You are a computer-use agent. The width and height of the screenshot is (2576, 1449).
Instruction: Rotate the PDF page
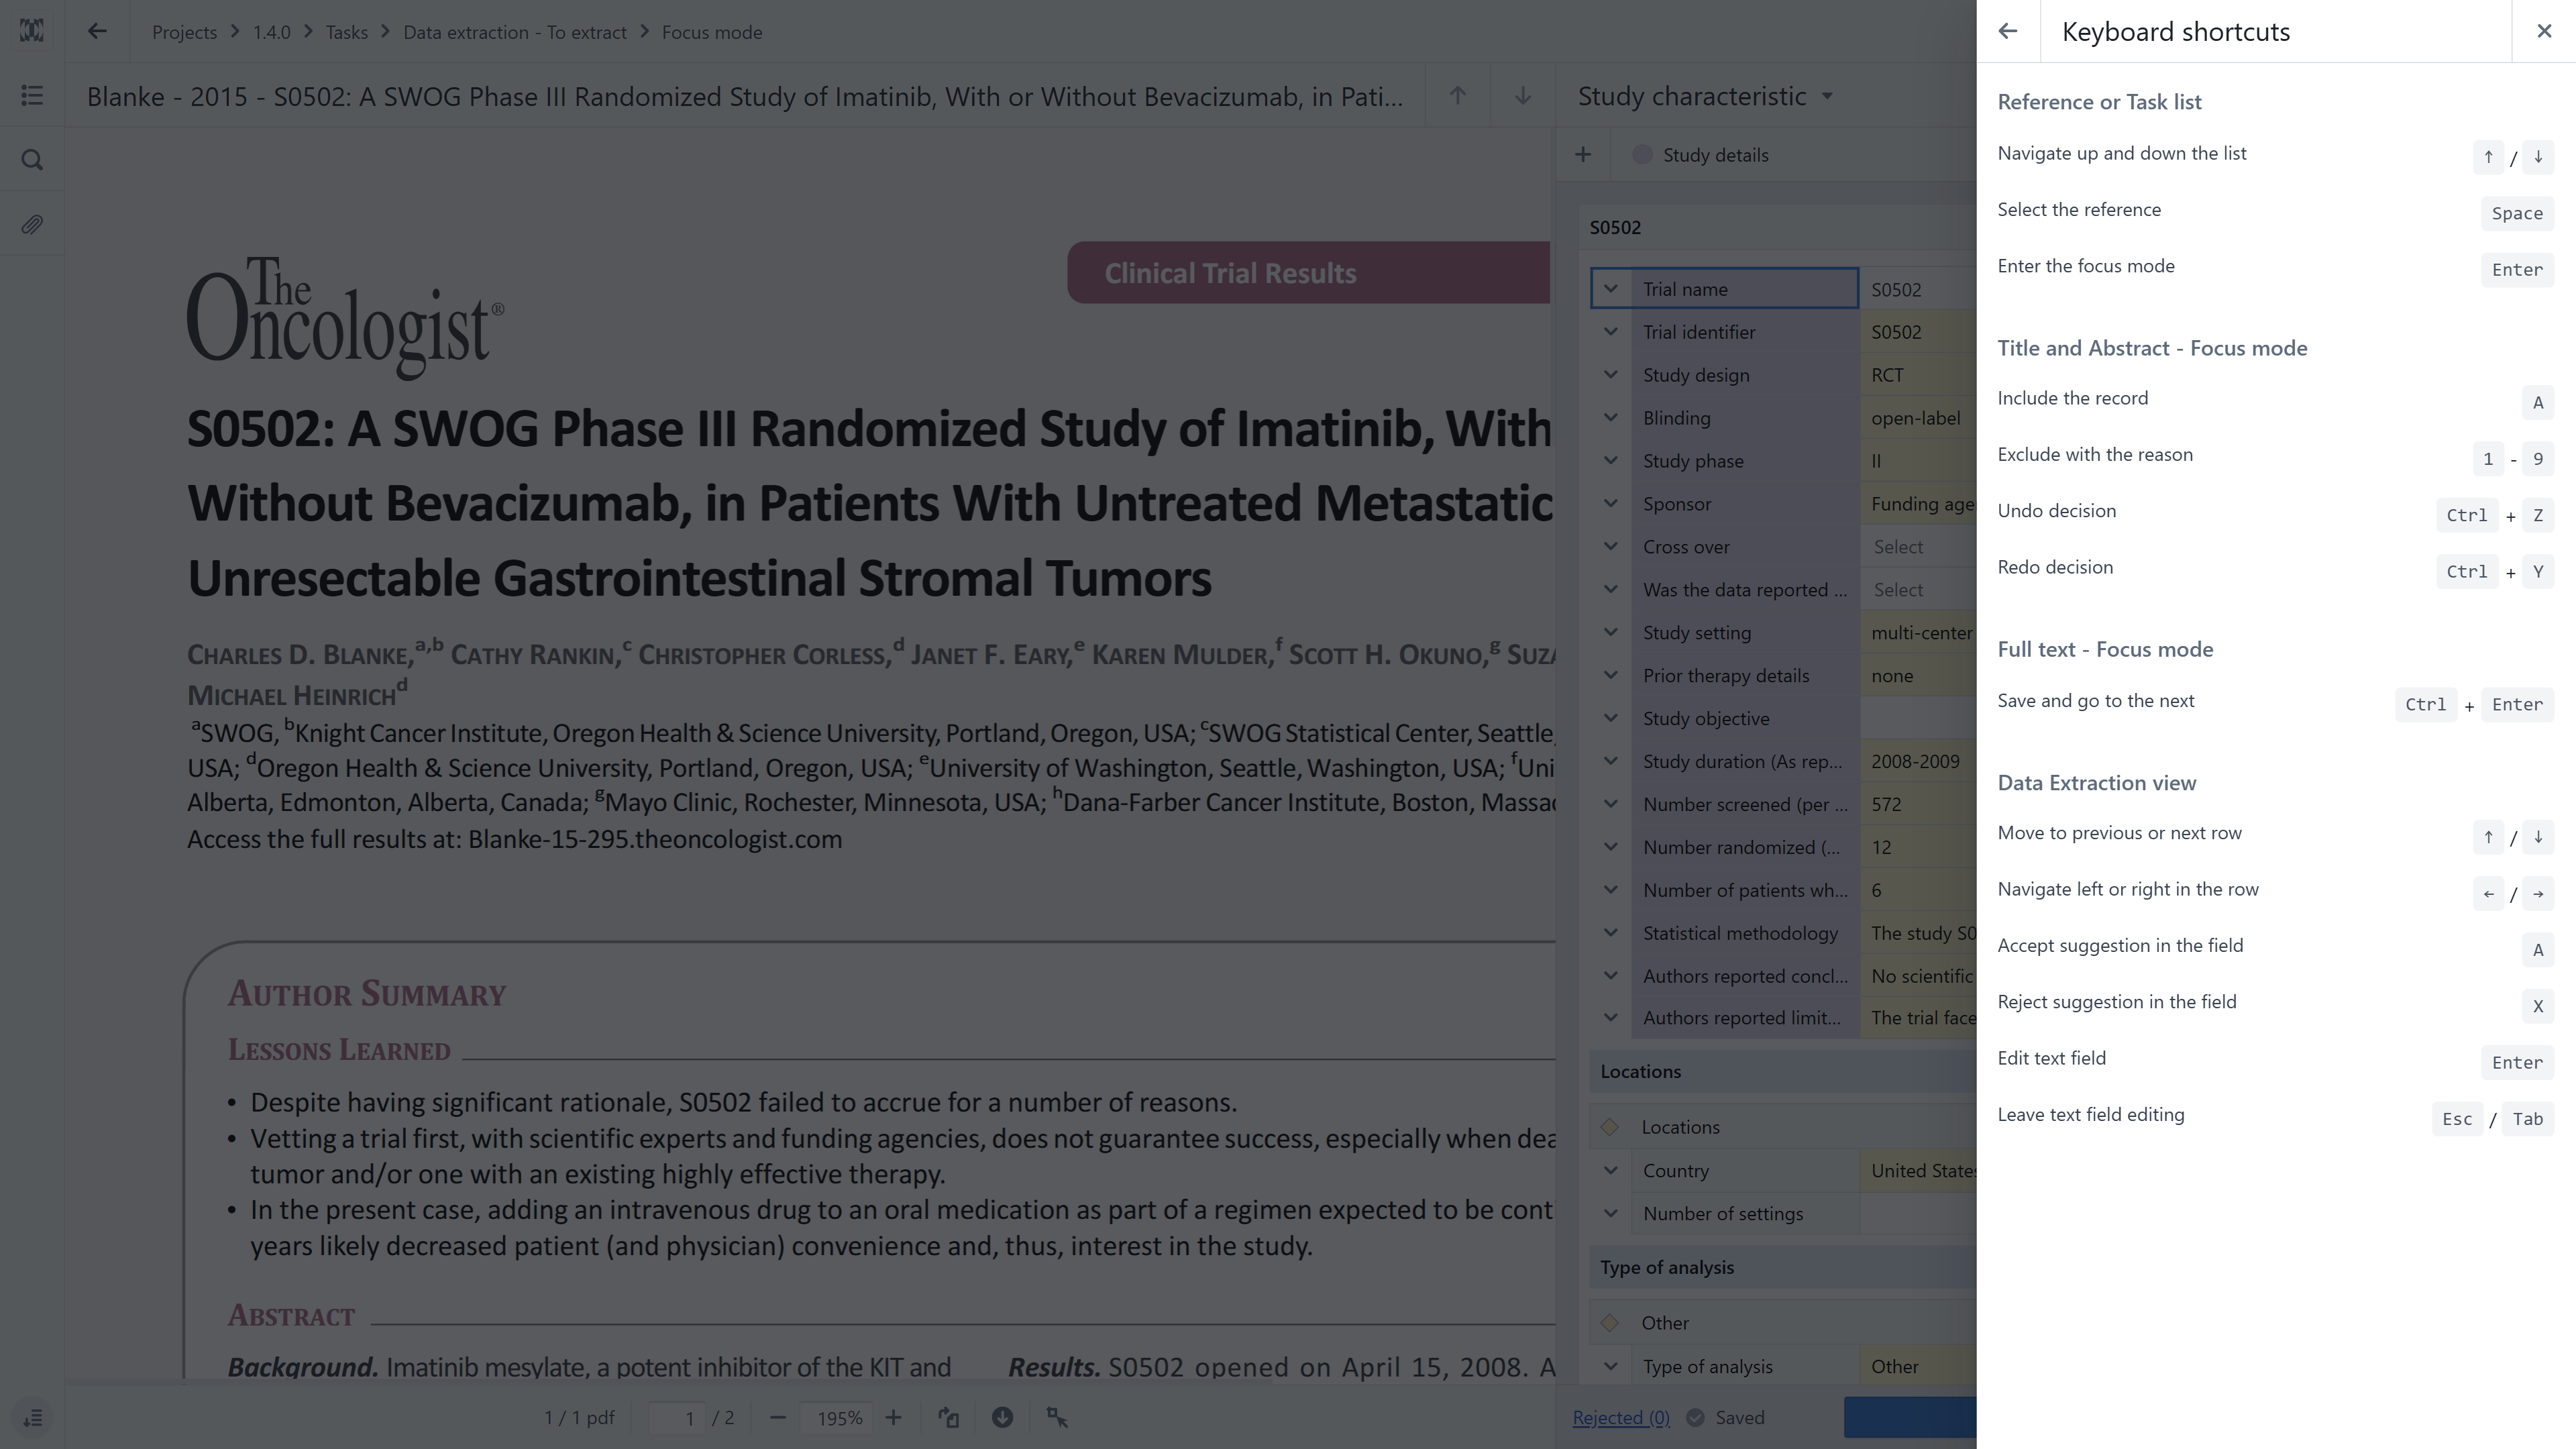tap(948, 1417)
